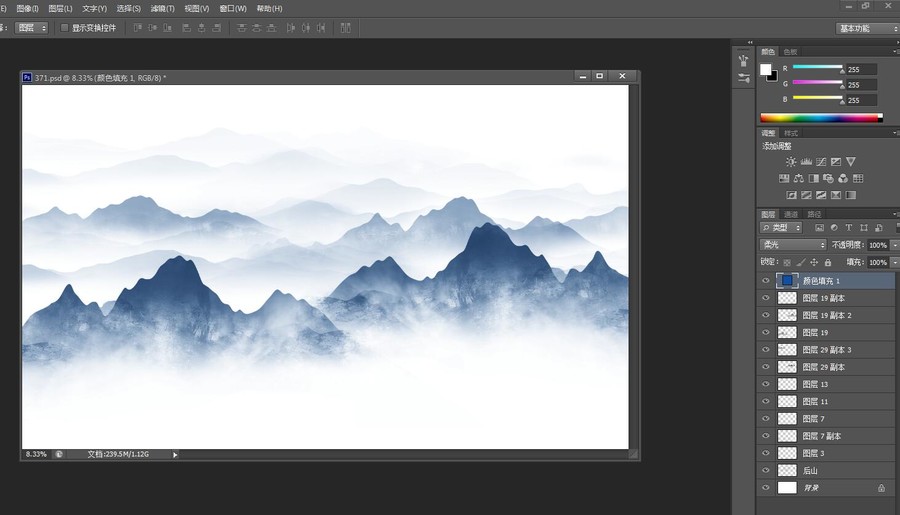The image size is (900, 515).
Task: Add a Threshold adjustment layer
Action: pos(821,195)
